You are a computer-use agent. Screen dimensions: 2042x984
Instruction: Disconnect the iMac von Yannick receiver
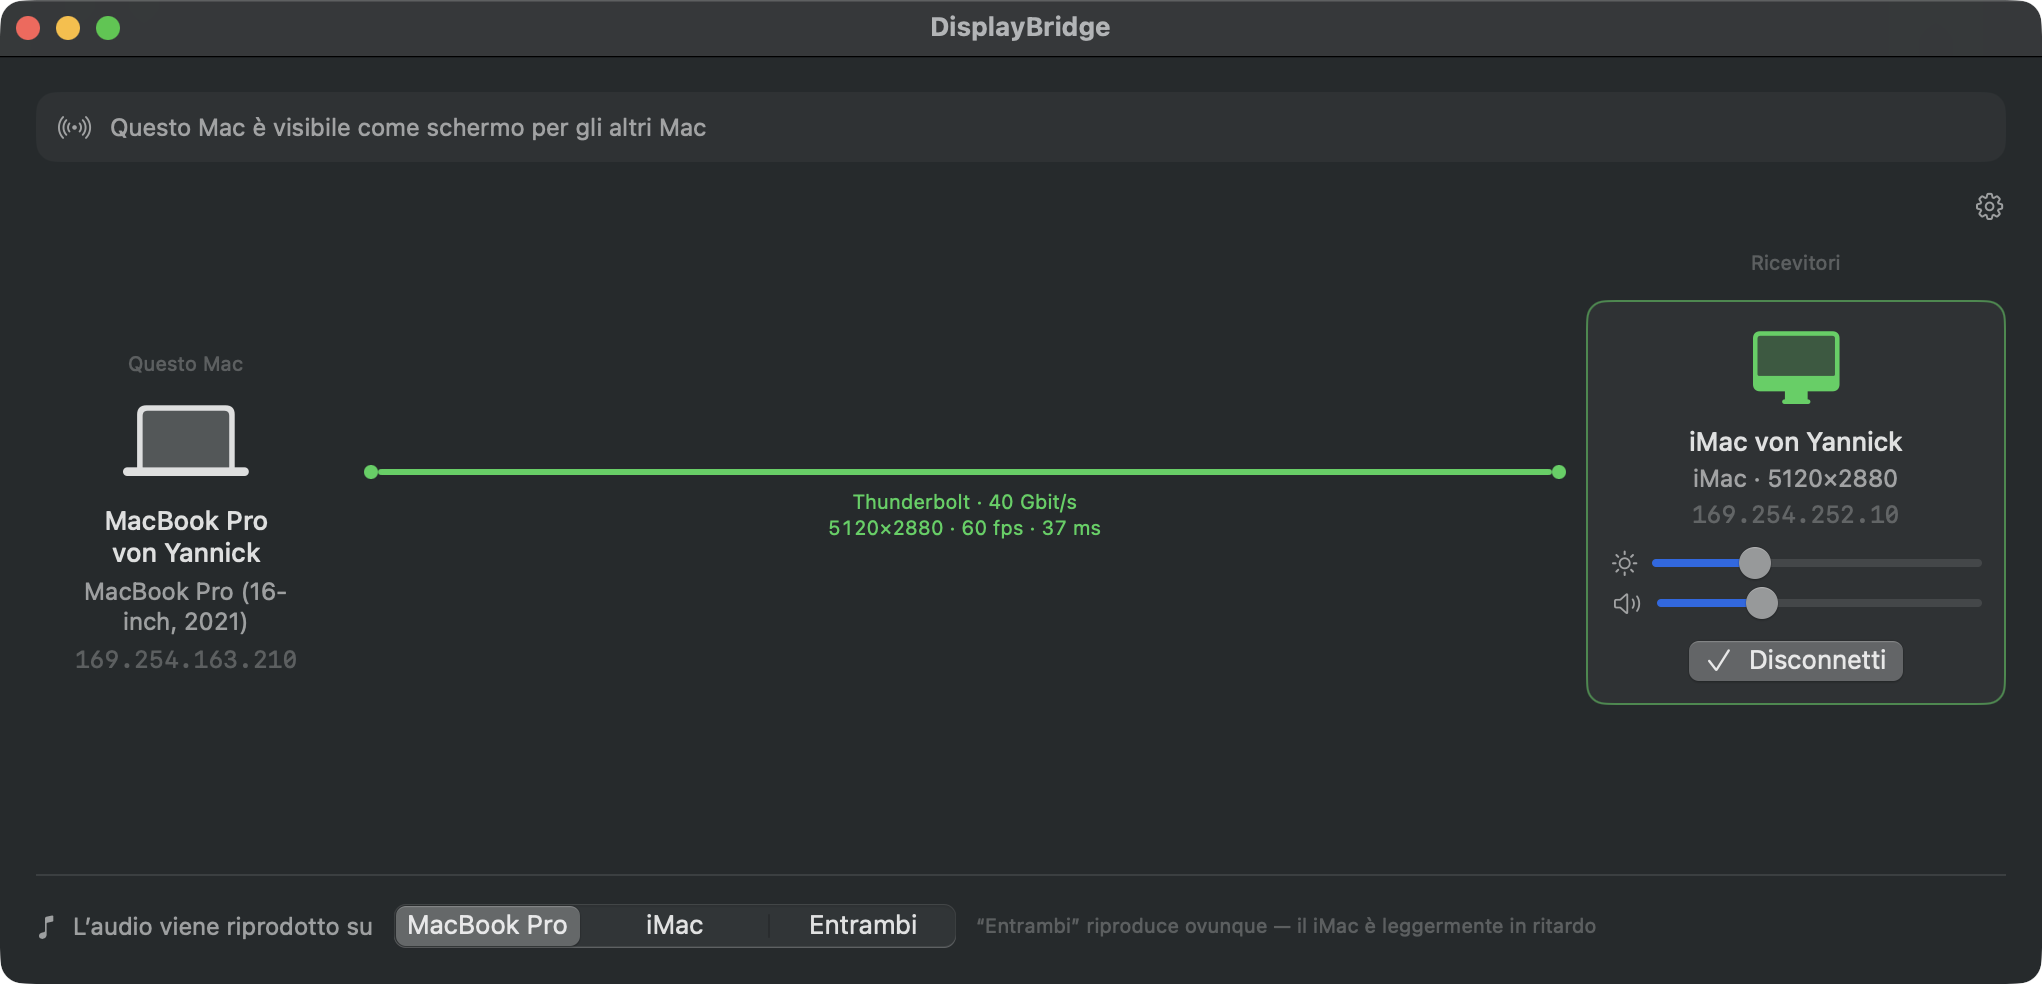(1796, 660)
